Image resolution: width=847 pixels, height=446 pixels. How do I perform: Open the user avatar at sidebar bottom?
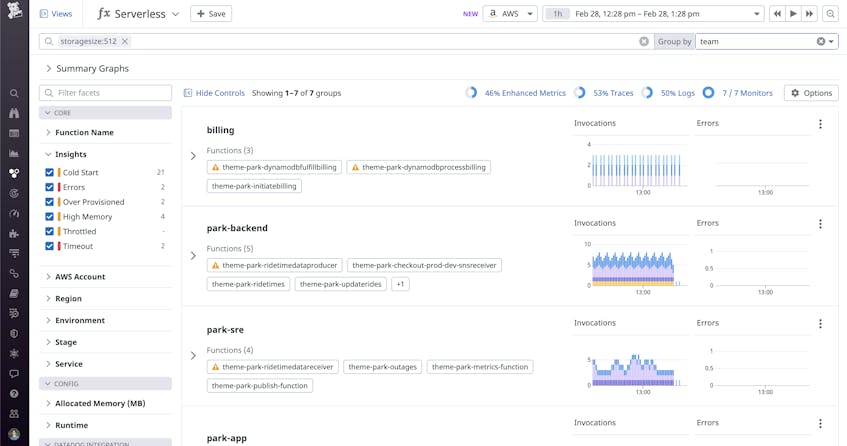14,434
